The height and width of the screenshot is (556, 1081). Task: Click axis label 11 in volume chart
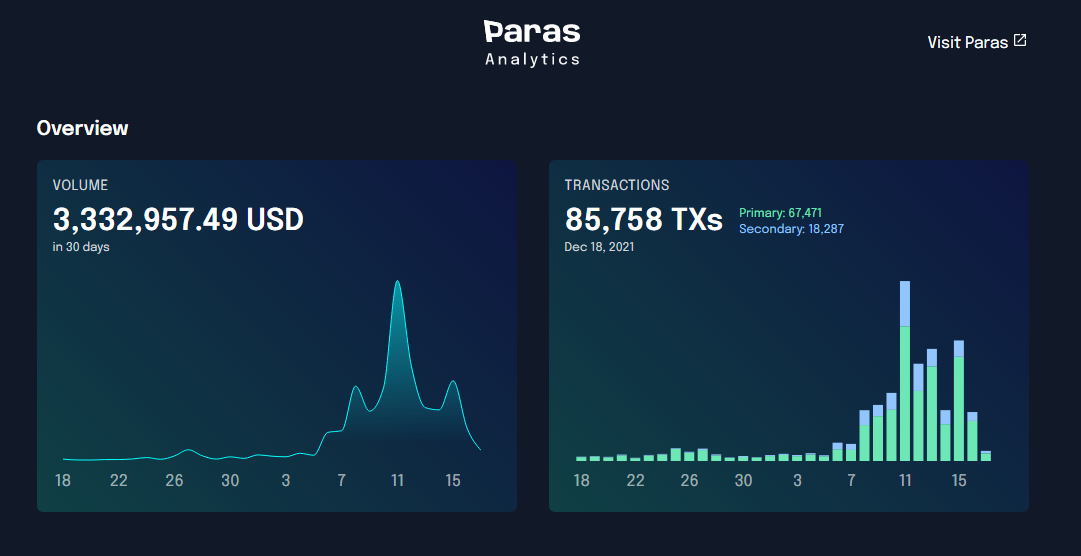click(x=397, y=480)
